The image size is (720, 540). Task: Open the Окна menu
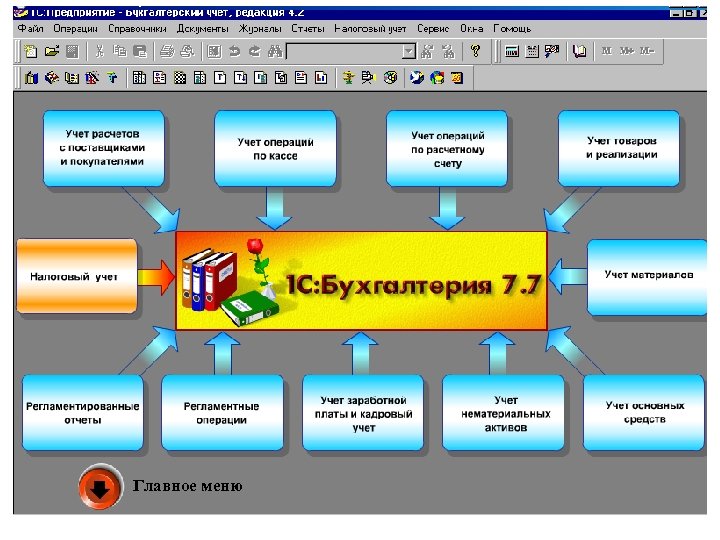click(472, 28)
